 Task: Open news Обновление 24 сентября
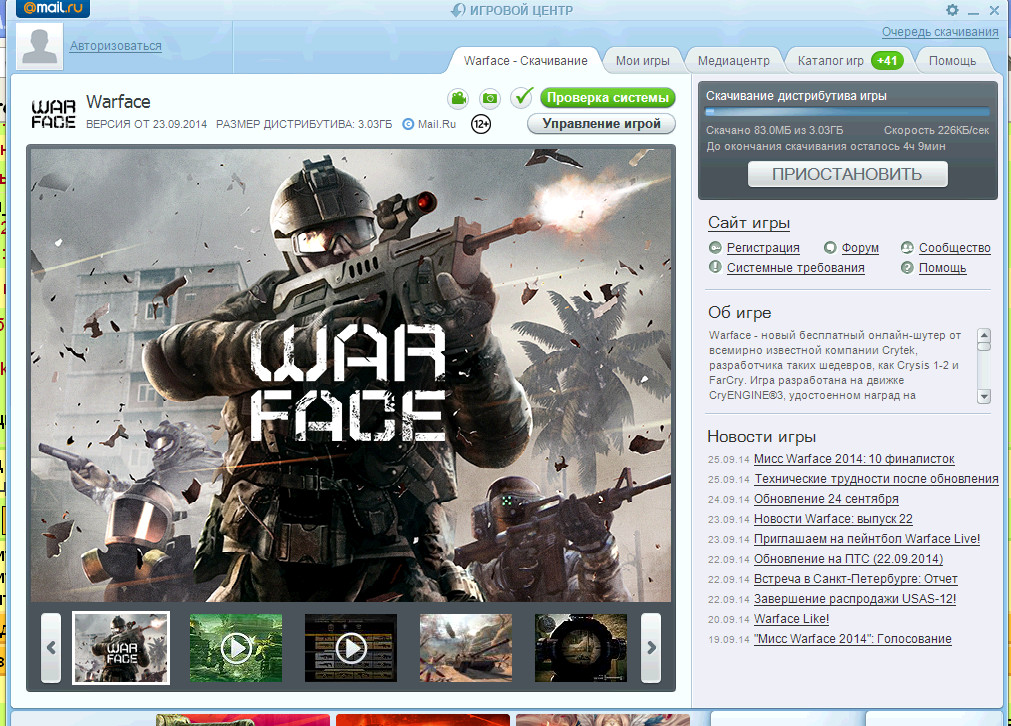point(826,498)
